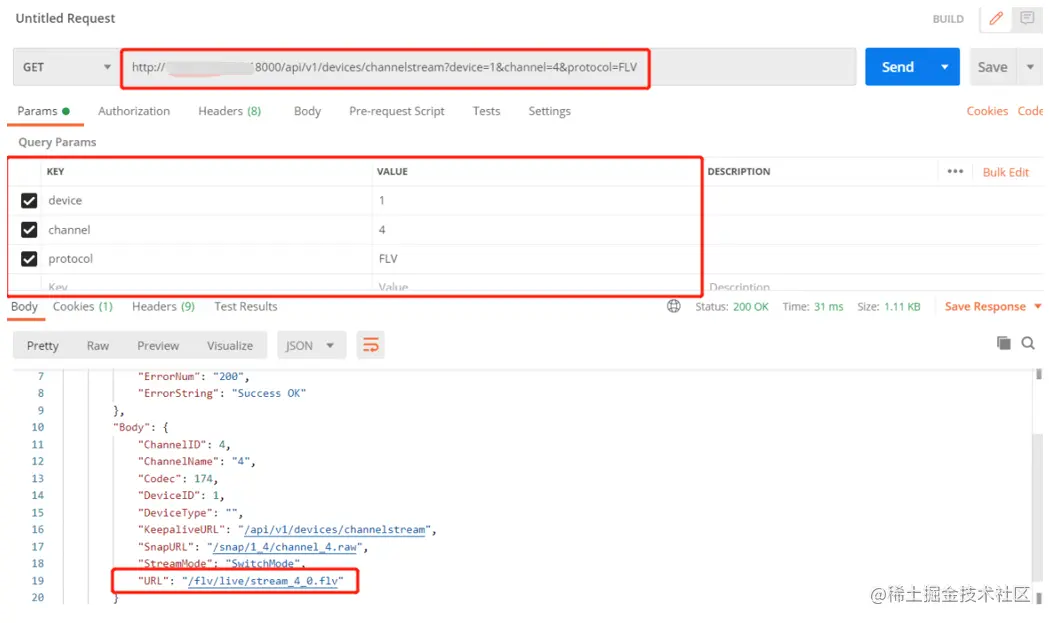Open the Test Results tab
This screenshot has width=1049, height=623.
pyautogui.click(x=246, y=306)
